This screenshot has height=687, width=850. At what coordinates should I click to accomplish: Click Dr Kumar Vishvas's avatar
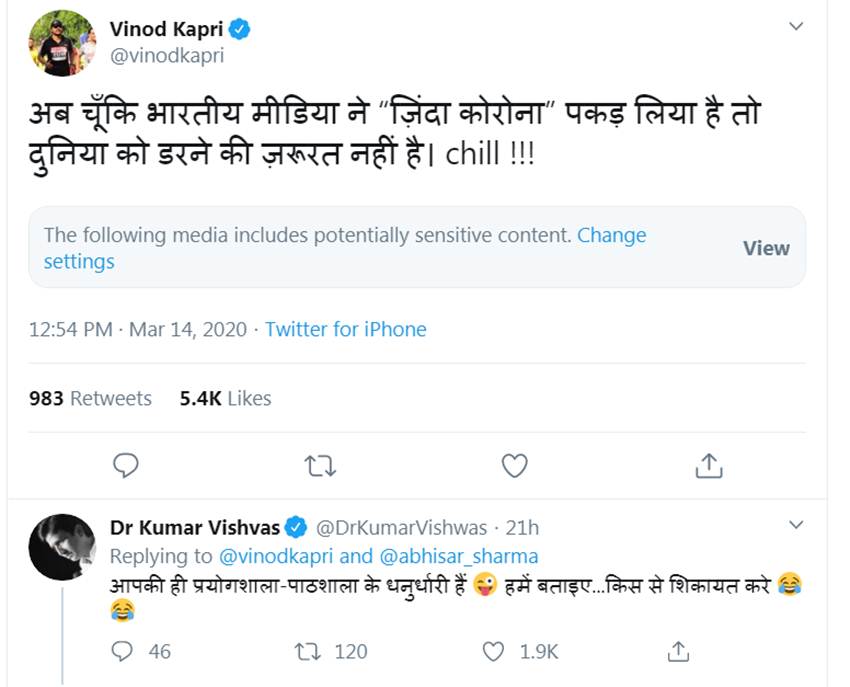tap(62, 546)
